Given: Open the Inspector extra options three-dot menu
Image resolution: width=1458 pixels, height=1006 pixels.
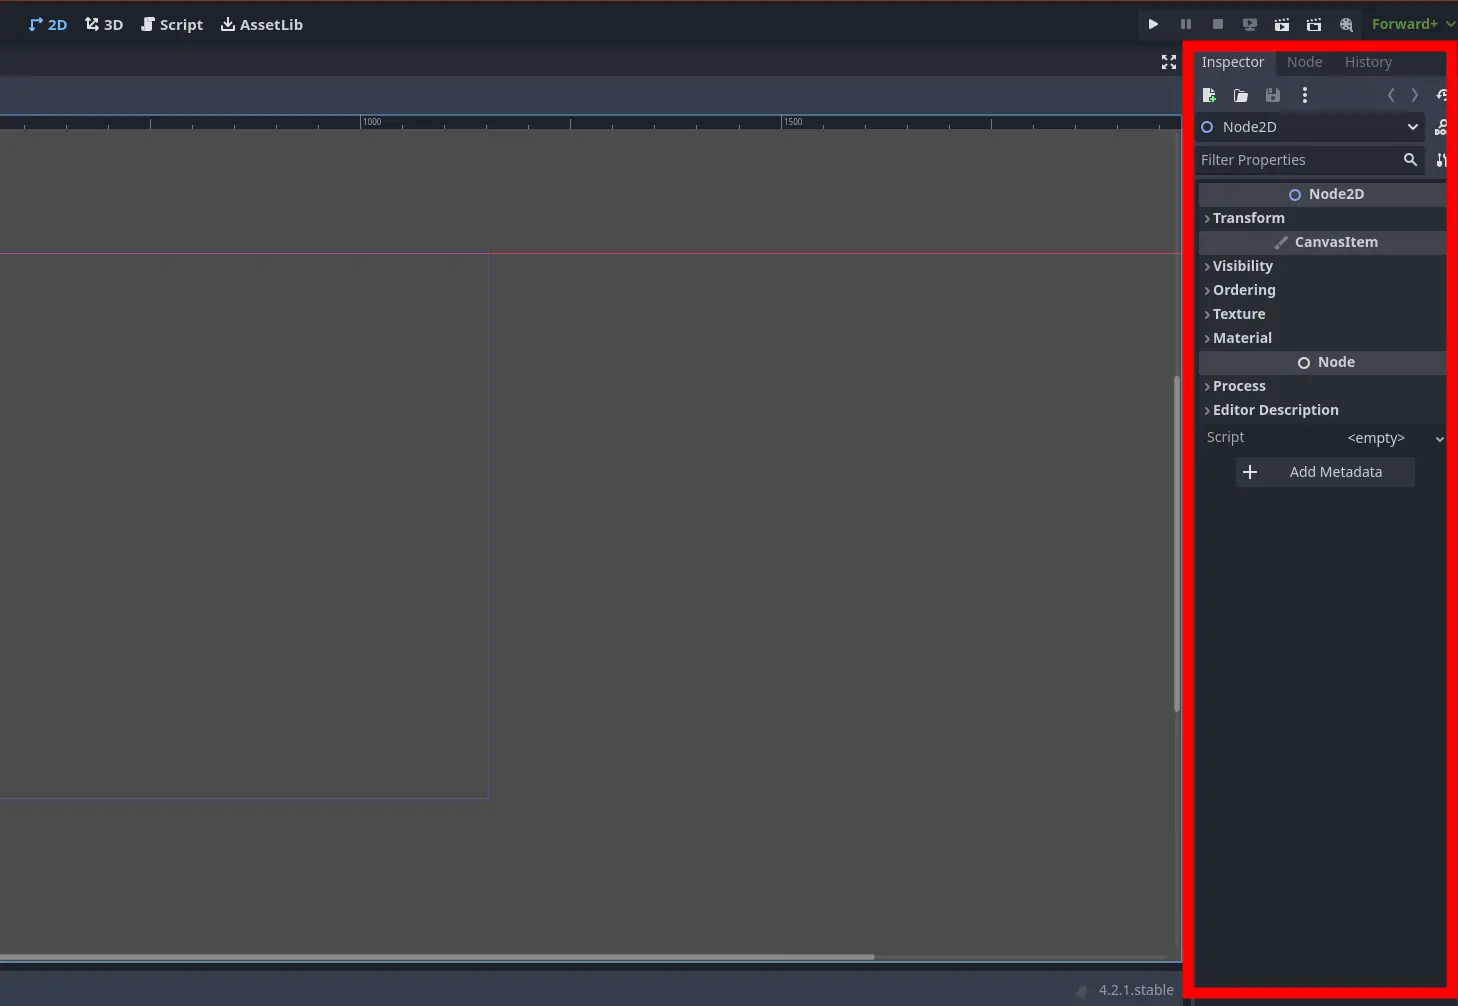Looking at the screenshot, I should tap(1304, 95).
